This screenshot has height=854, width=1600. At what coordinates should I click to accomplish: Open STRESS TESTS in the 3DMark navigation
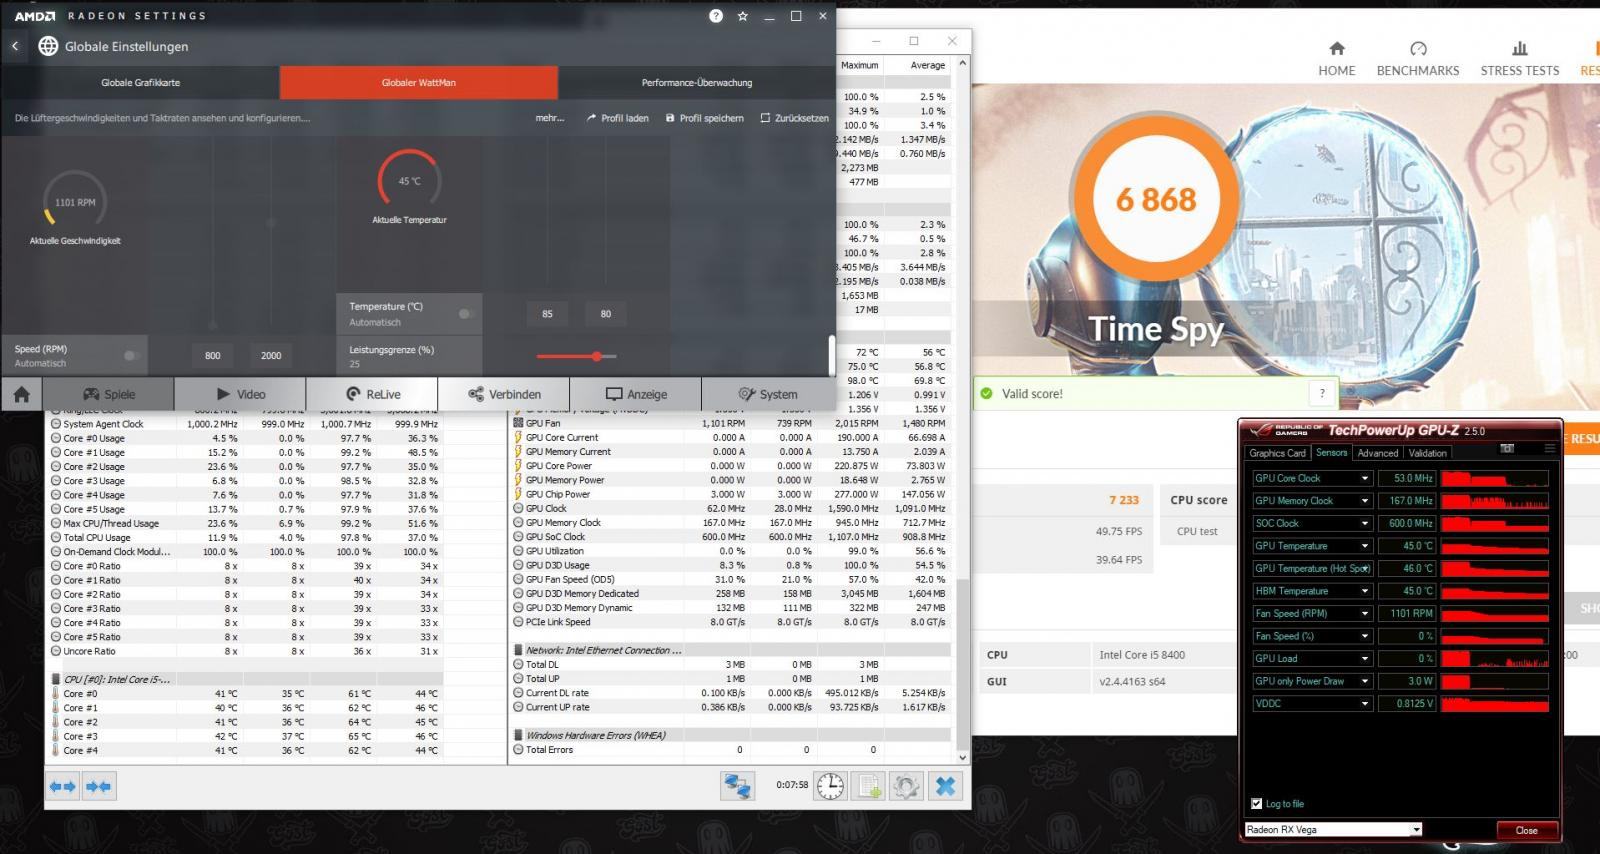coord(1520,59)
